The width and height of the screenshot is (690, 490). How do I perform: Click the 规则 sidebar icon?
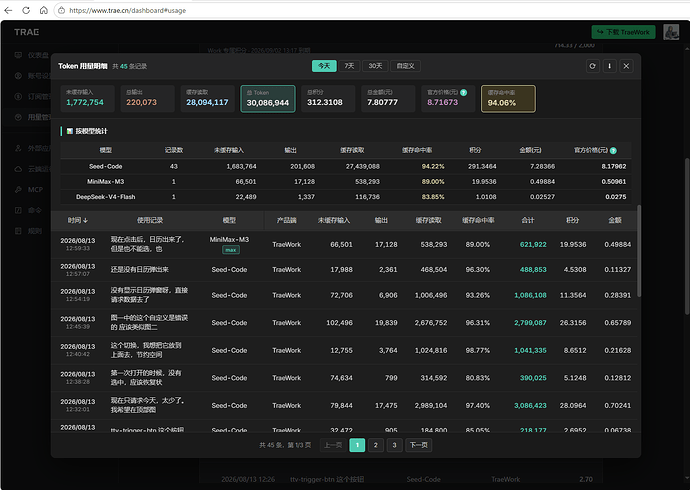coord(18,231)
